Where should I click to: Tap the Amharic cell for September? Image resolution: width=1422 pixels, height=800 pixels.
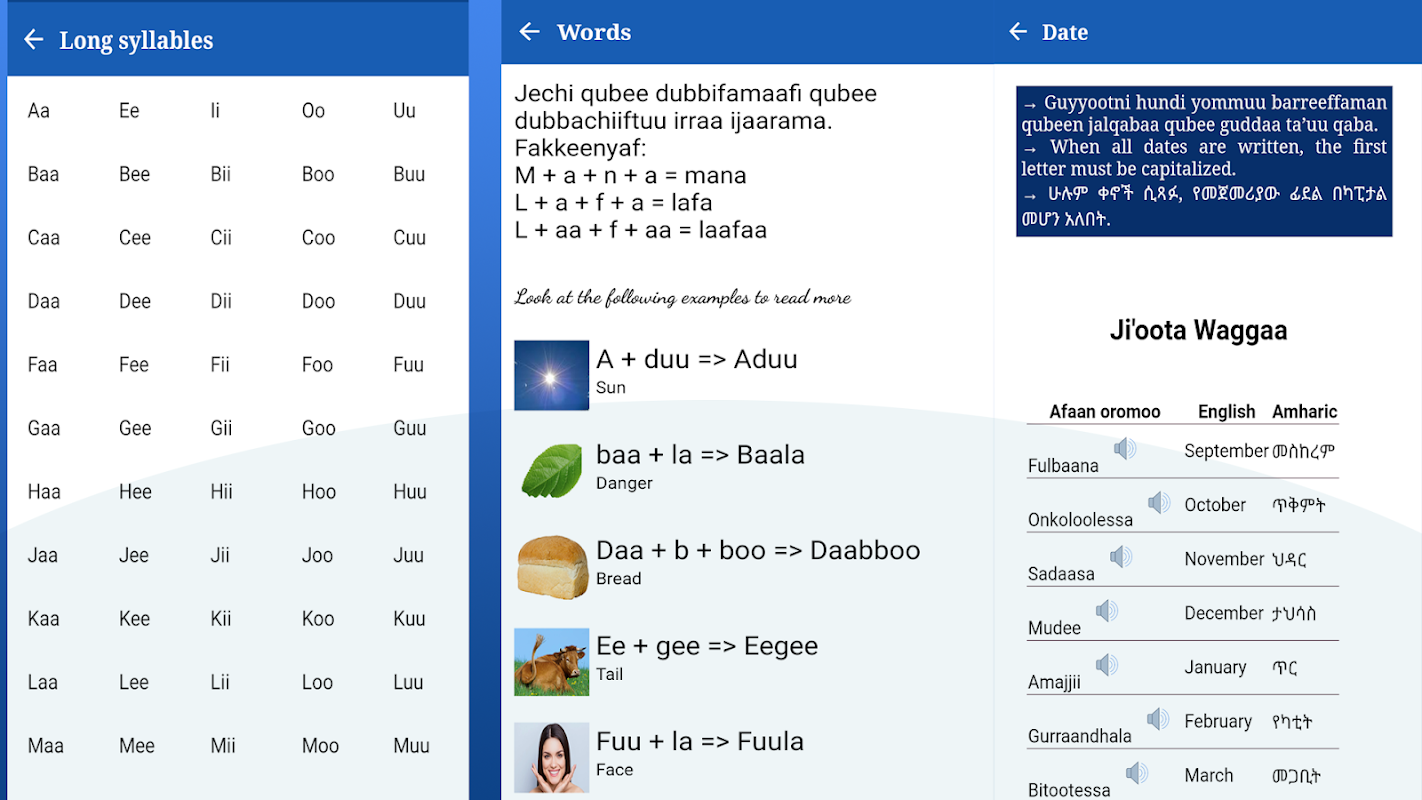(x=1304, y=451)
